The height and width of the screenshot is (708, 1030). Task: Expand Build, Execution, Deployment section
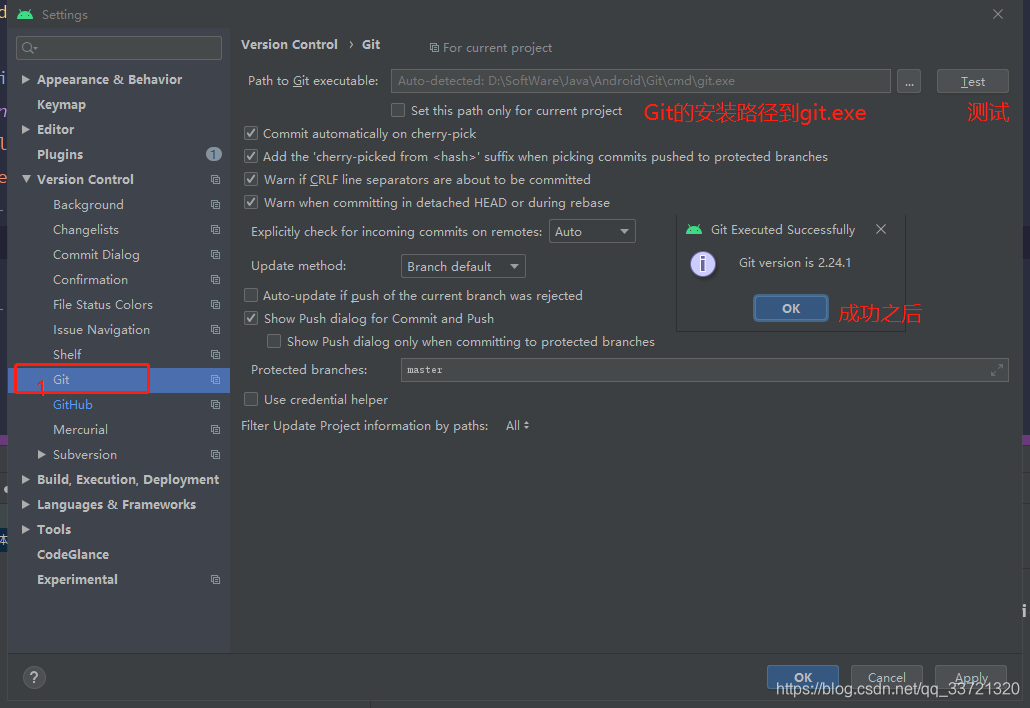[x=26, y=479]
